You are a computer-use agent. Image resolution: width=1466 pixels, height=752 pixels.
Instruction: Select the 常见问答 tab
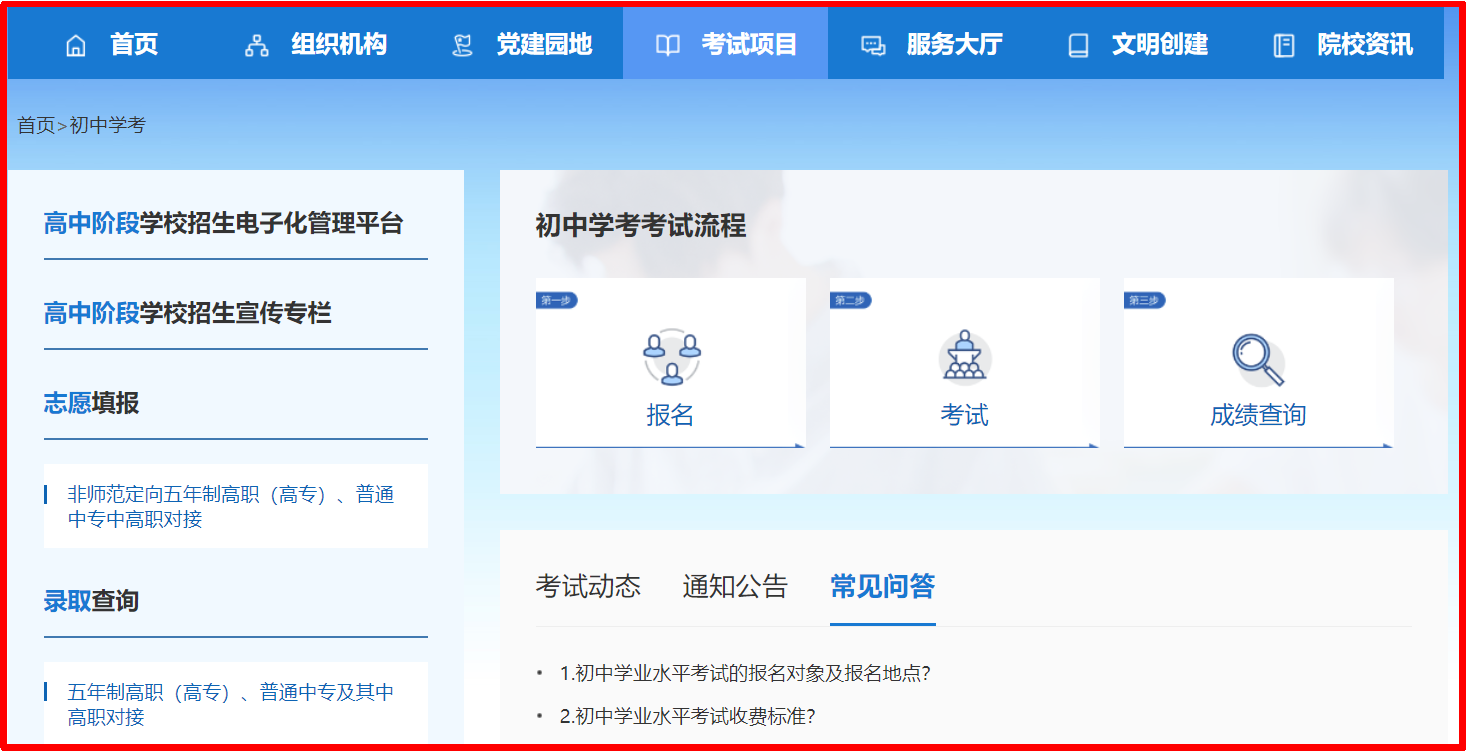click(x=882, y=588)
